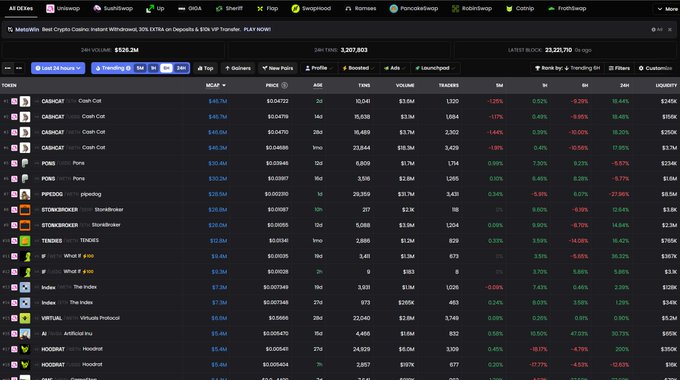Image resolution: width=680 pixels, height=380 pixels.
Task: Dismiss the MetaWin ad banner
Action: coord(670,29)
